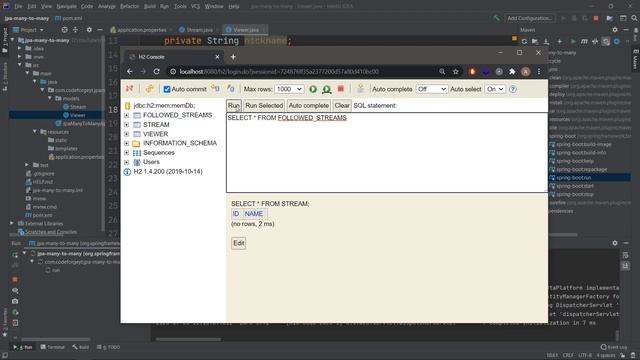This screenshot has width=640, height=360.
Task: Click Add Configuration in IntelliJ toolbar
Action: click(529, 18)
